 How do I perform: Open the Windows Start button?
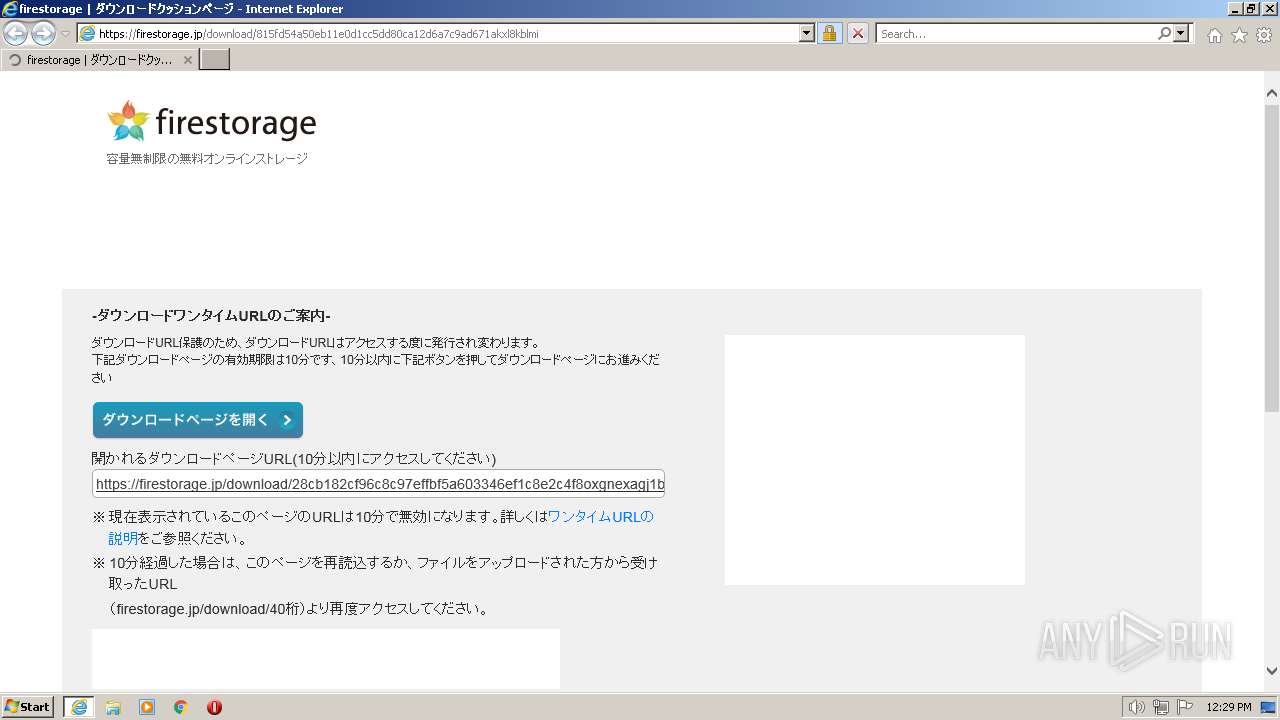point(27,707)
